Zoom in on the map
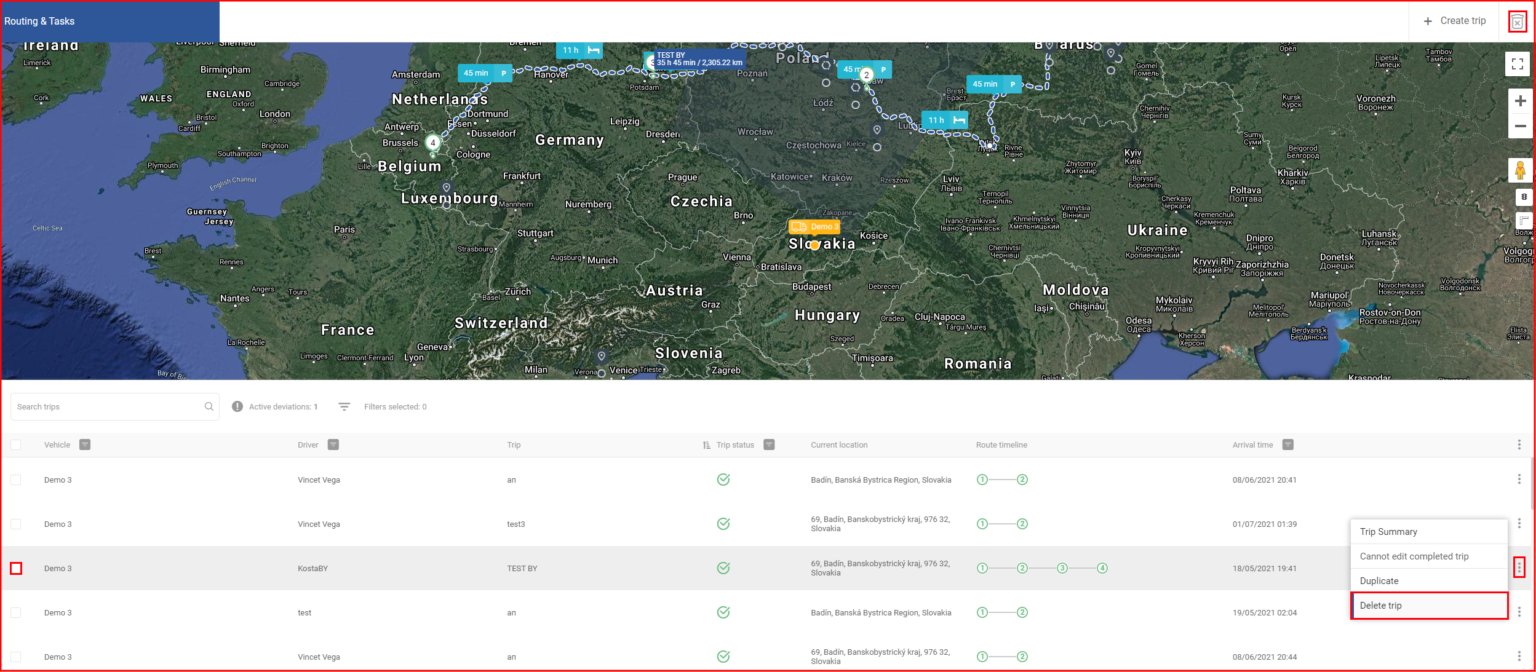 pos(1520,101)
